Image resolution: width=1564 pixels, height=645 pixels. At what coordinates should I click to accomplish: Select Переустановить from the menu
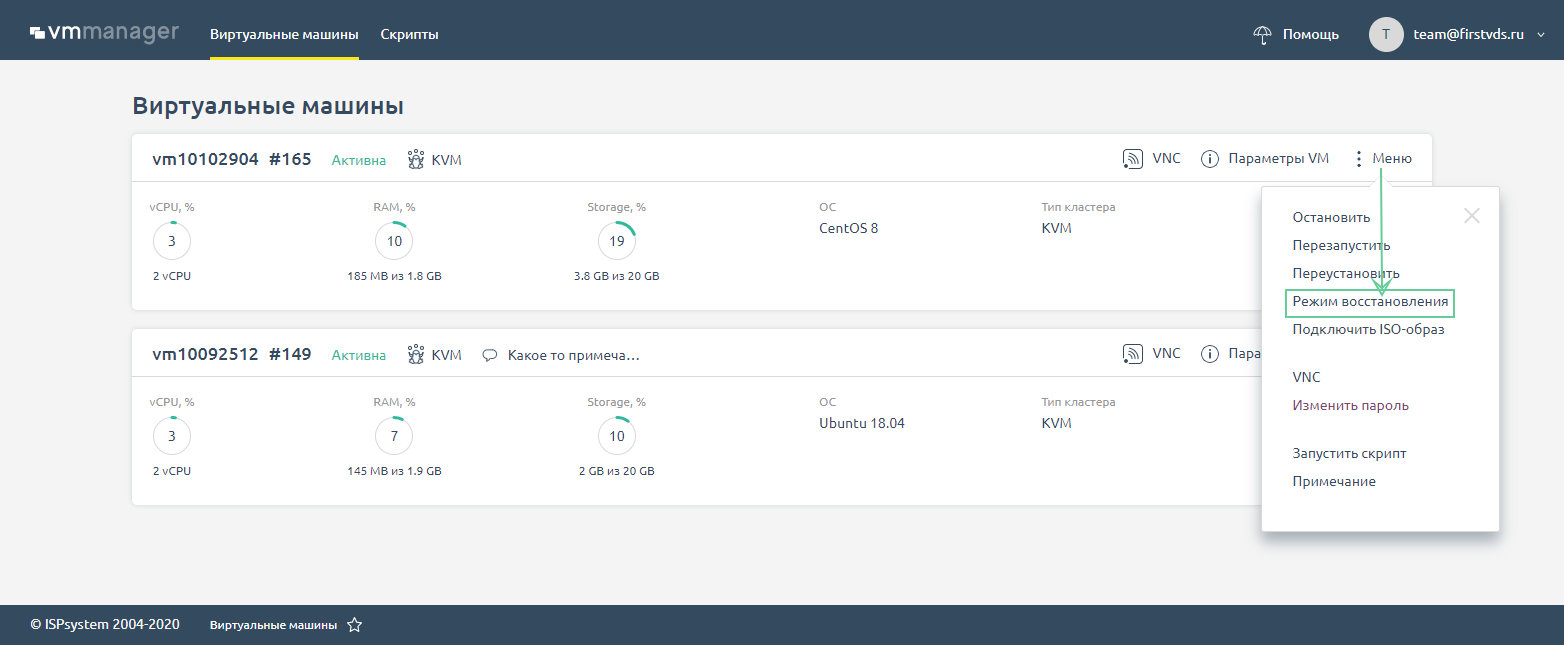tap(1346, 273)
